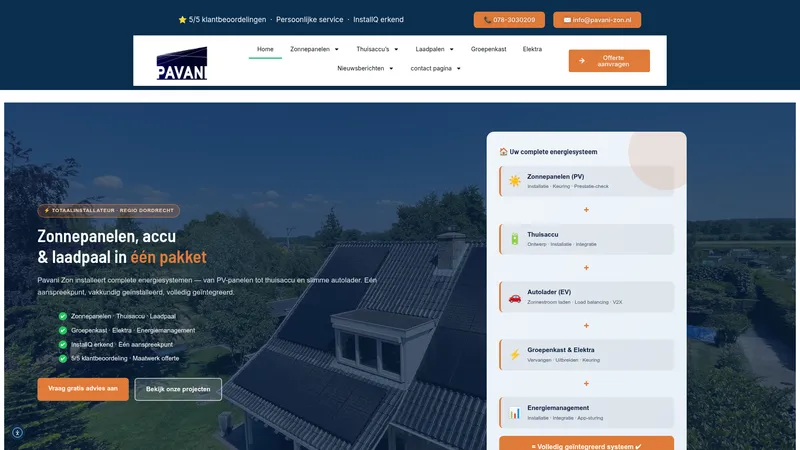
Task: Click the red car icon for Autolader (EV)
Action: [514, 297]
